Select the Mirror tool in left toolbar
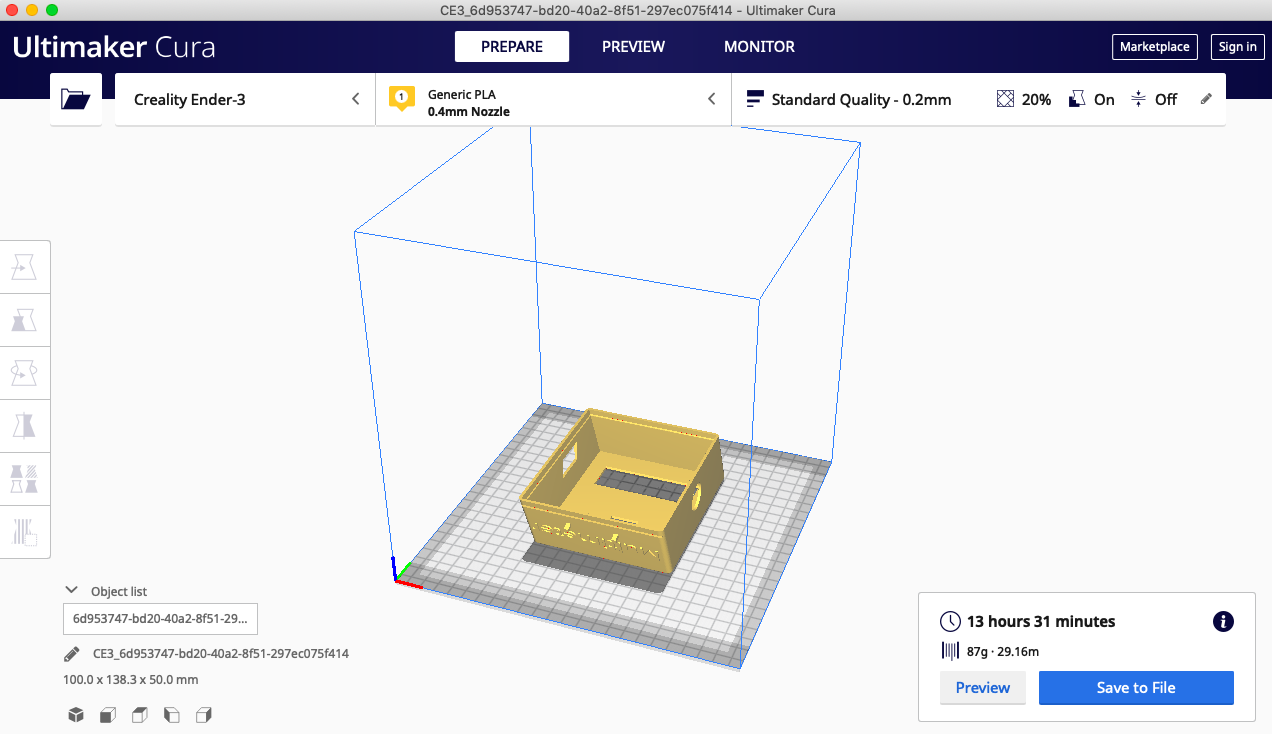Viewport: 1272px width, 734px height. pyautogui.click(x=24, y=426)
